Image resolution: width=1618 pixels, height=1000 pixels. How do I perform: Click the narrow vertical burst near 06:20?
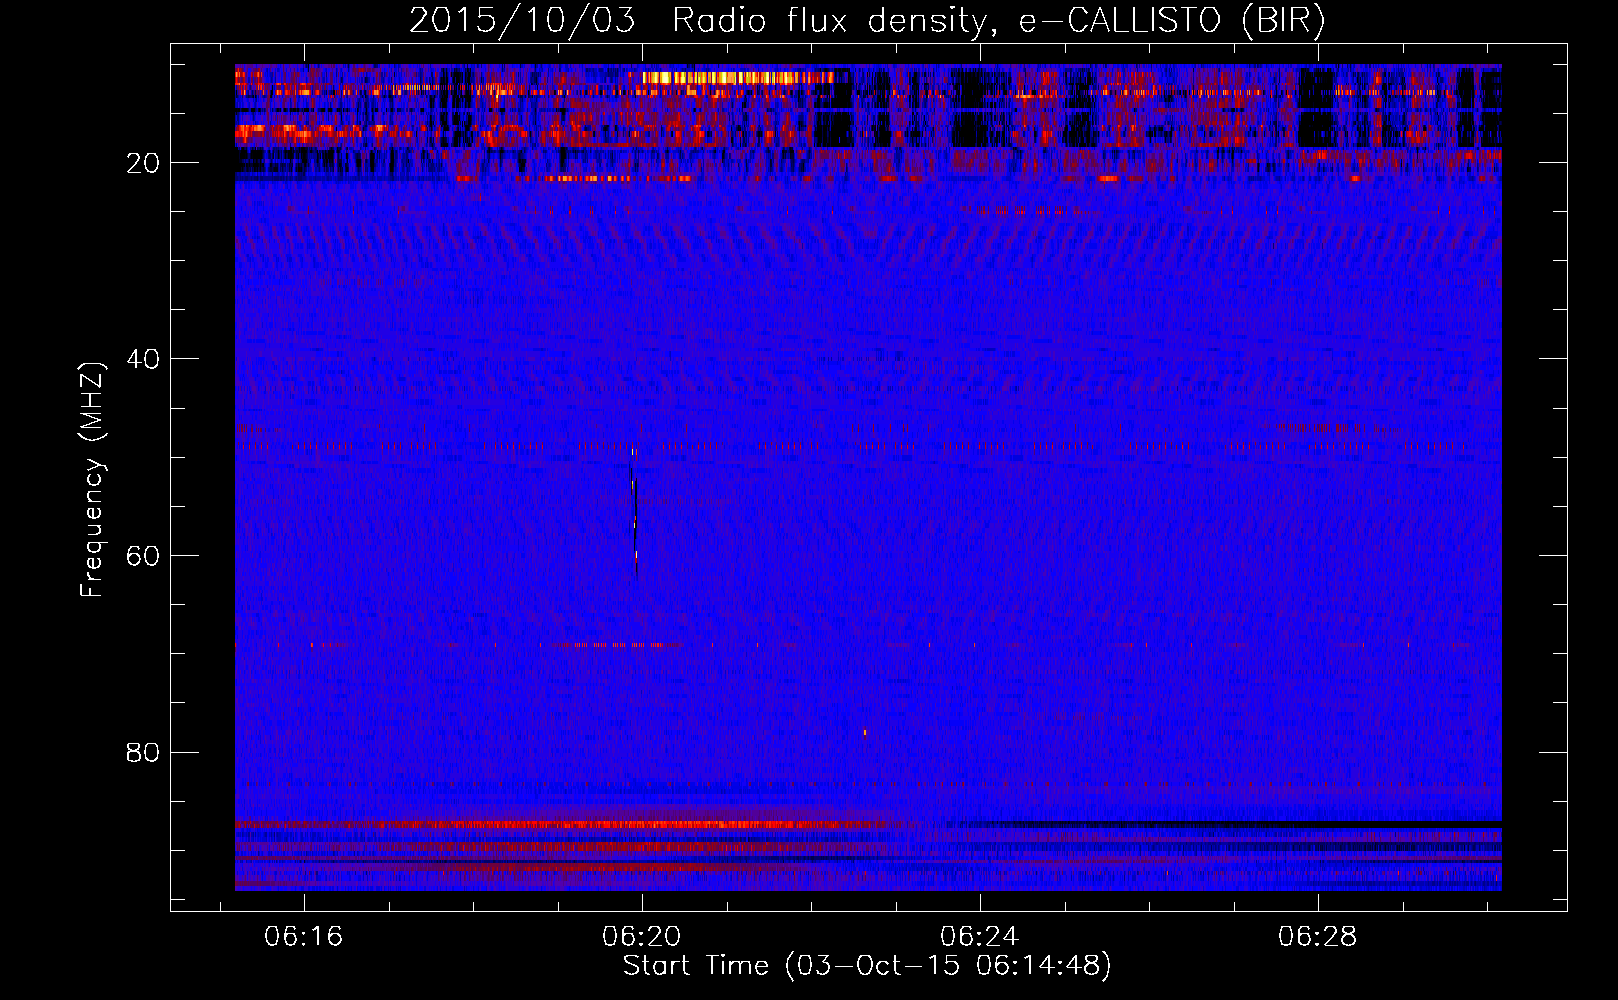[634, 512]
